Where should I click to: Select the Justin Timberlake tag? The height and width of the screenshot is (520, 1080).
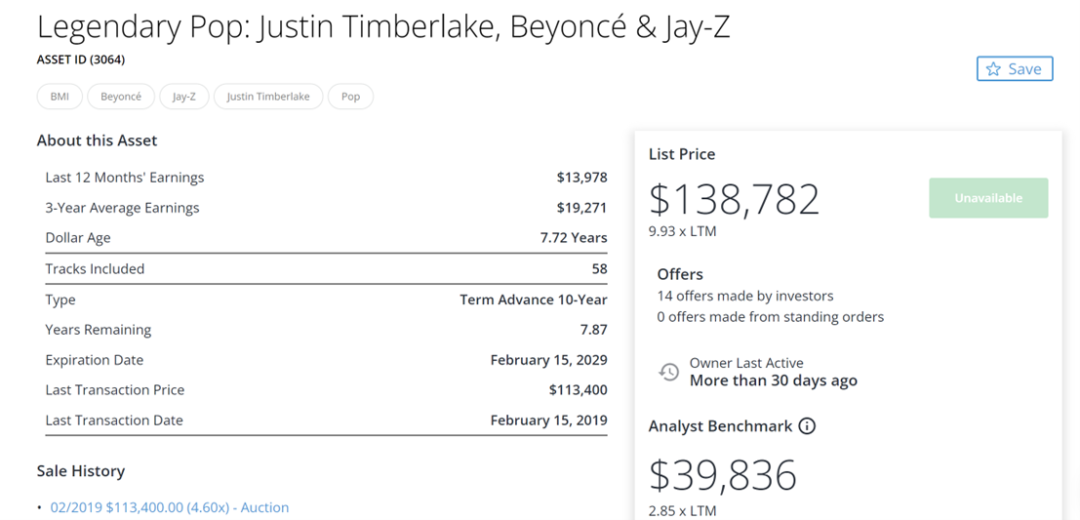pos(268,97)
